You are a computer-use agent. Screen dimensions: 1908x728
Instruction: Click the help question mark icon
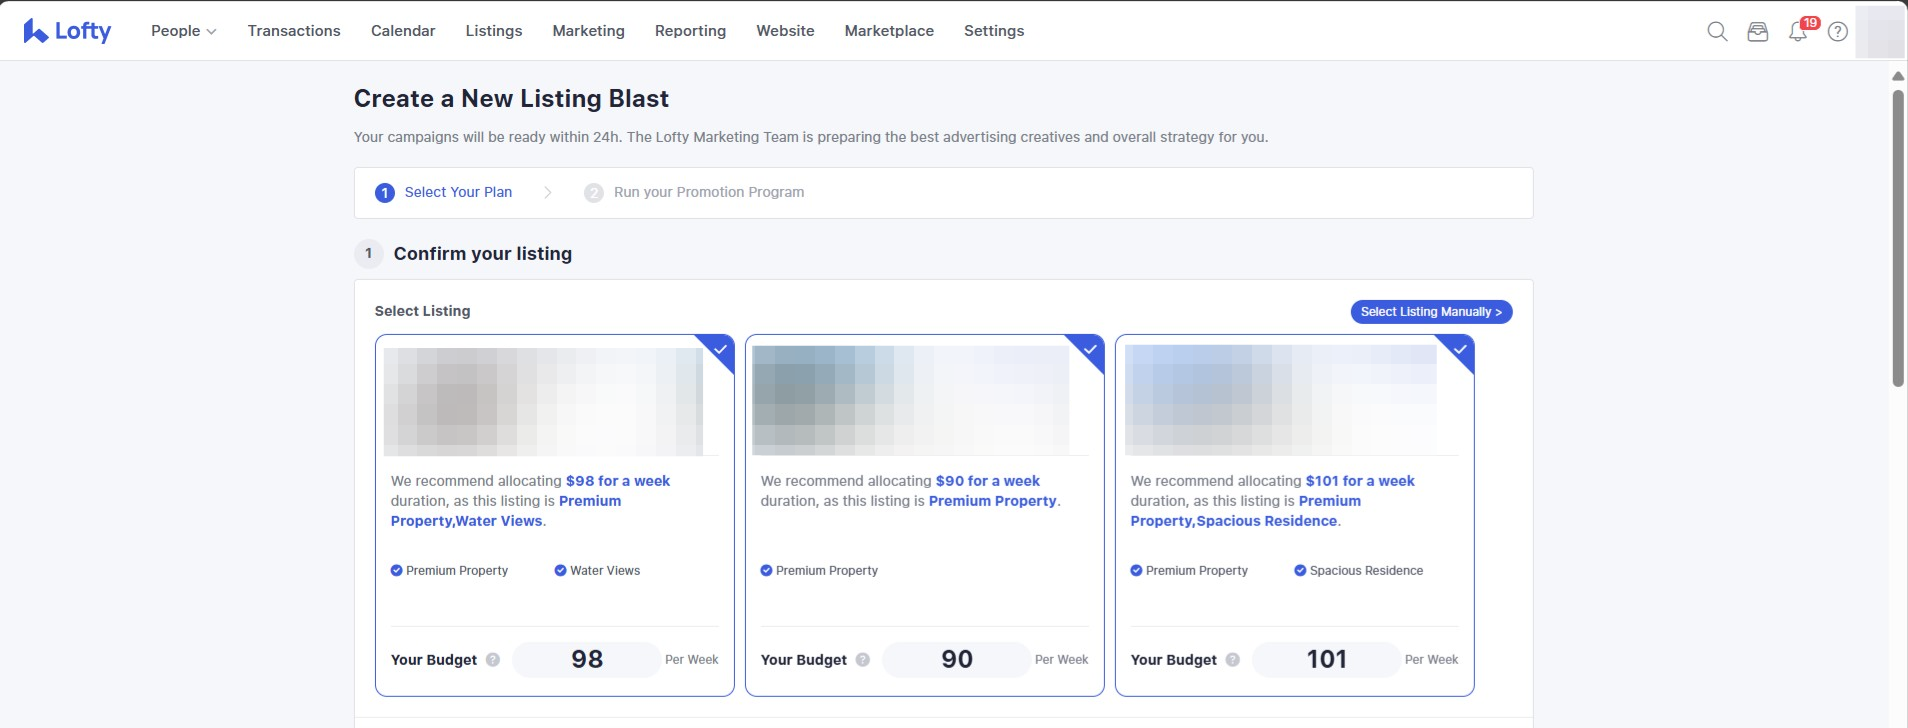coord(1838,32)
